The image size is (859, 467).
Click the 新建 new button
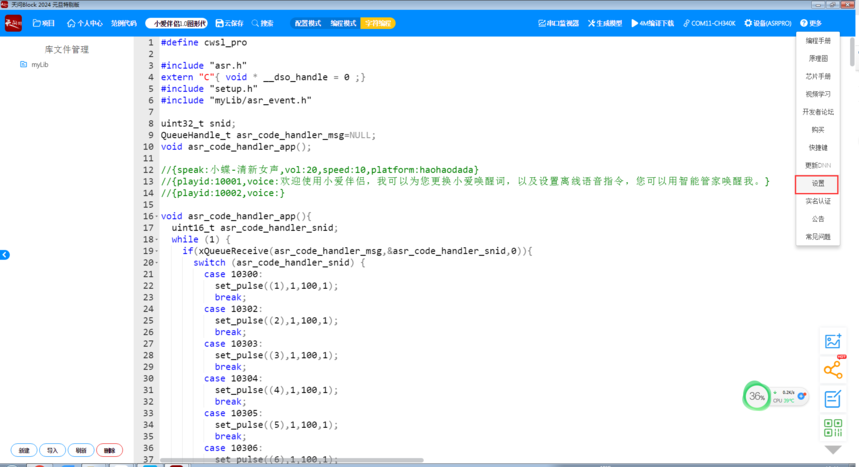coord(24,451)
